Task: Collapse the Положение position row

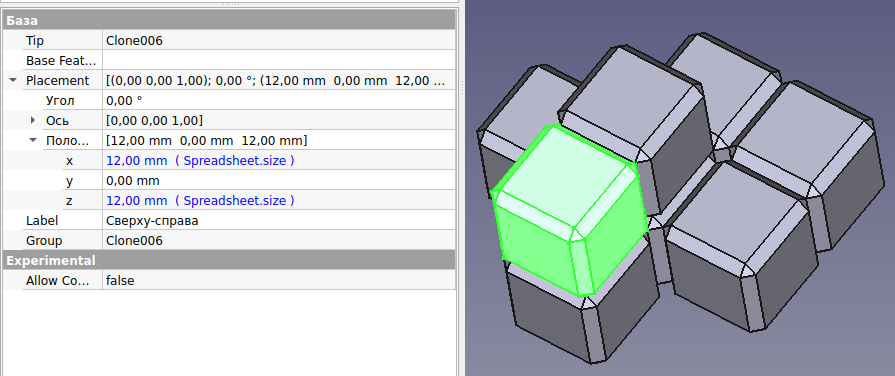Action: 33,140
